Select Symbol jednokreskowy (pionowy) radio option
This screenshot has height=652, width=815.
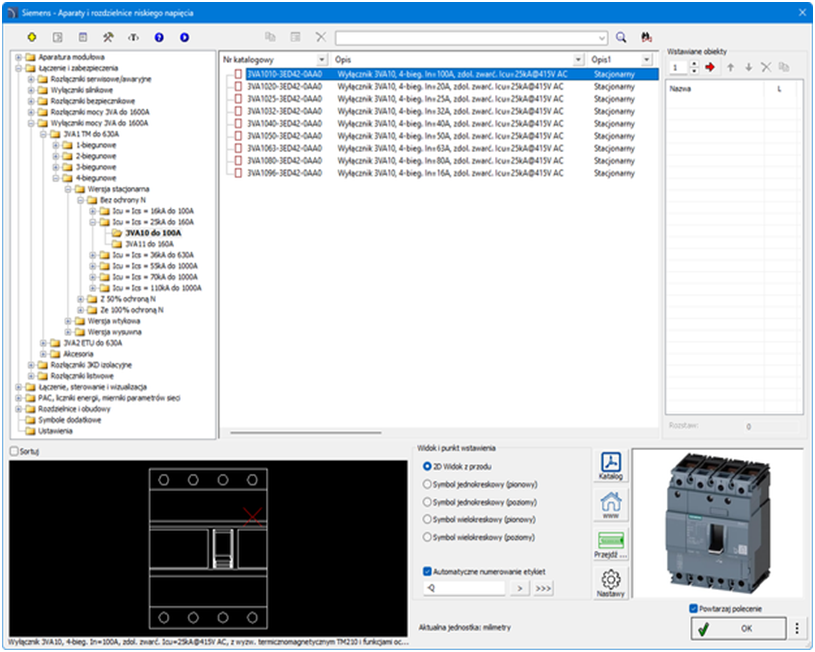tap(428, 484)
